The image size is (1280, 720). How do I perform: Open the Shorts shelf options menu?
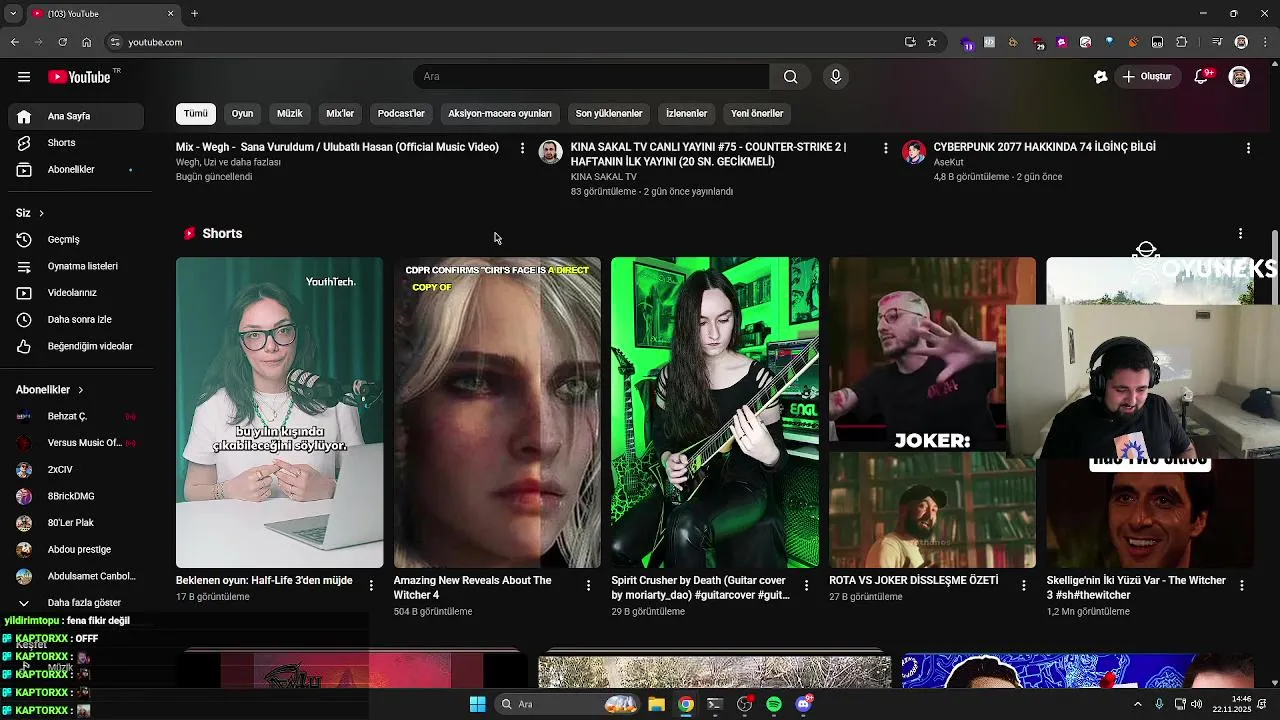[x=1240, y=233]
